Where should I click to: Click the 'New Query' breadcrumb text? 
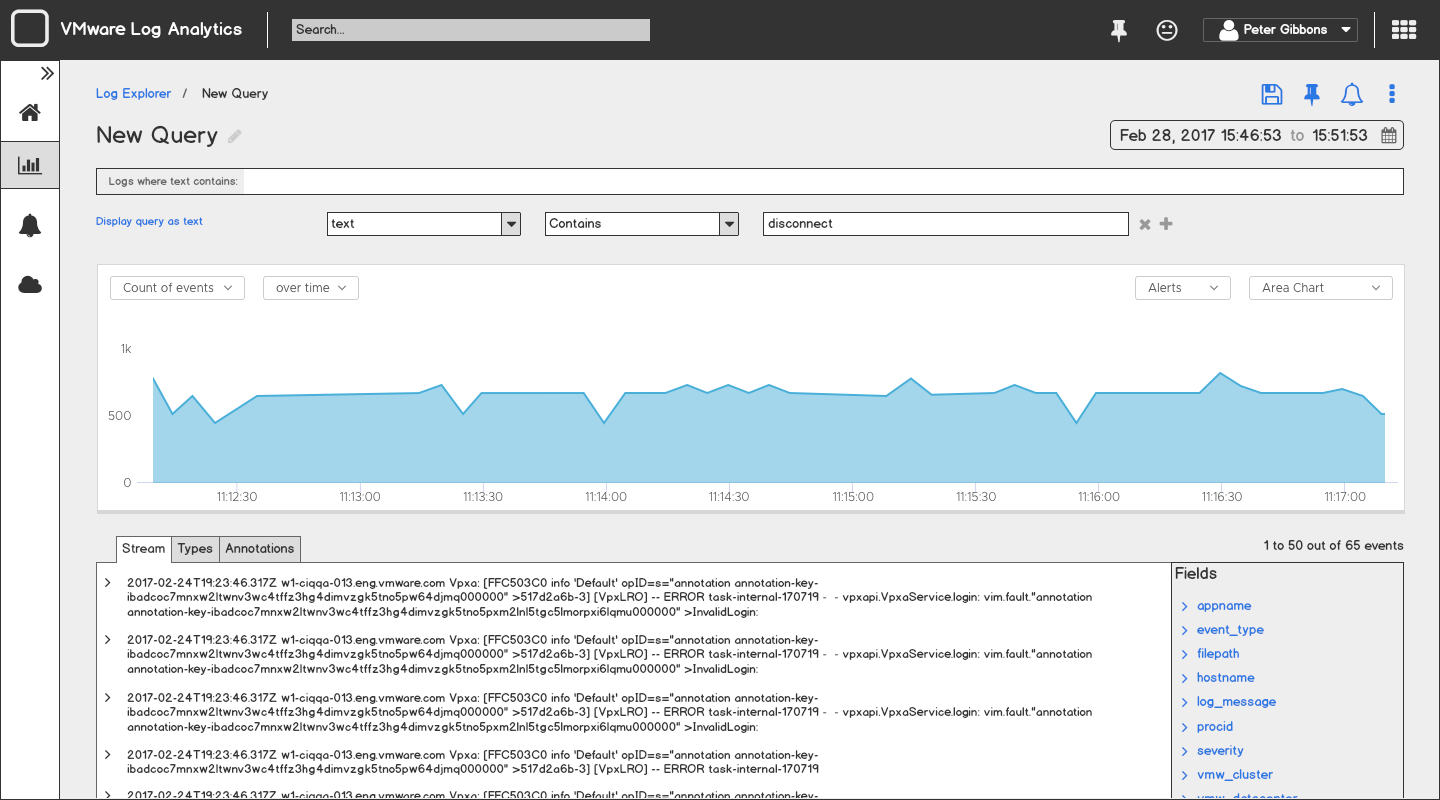[x=235, y=94]
